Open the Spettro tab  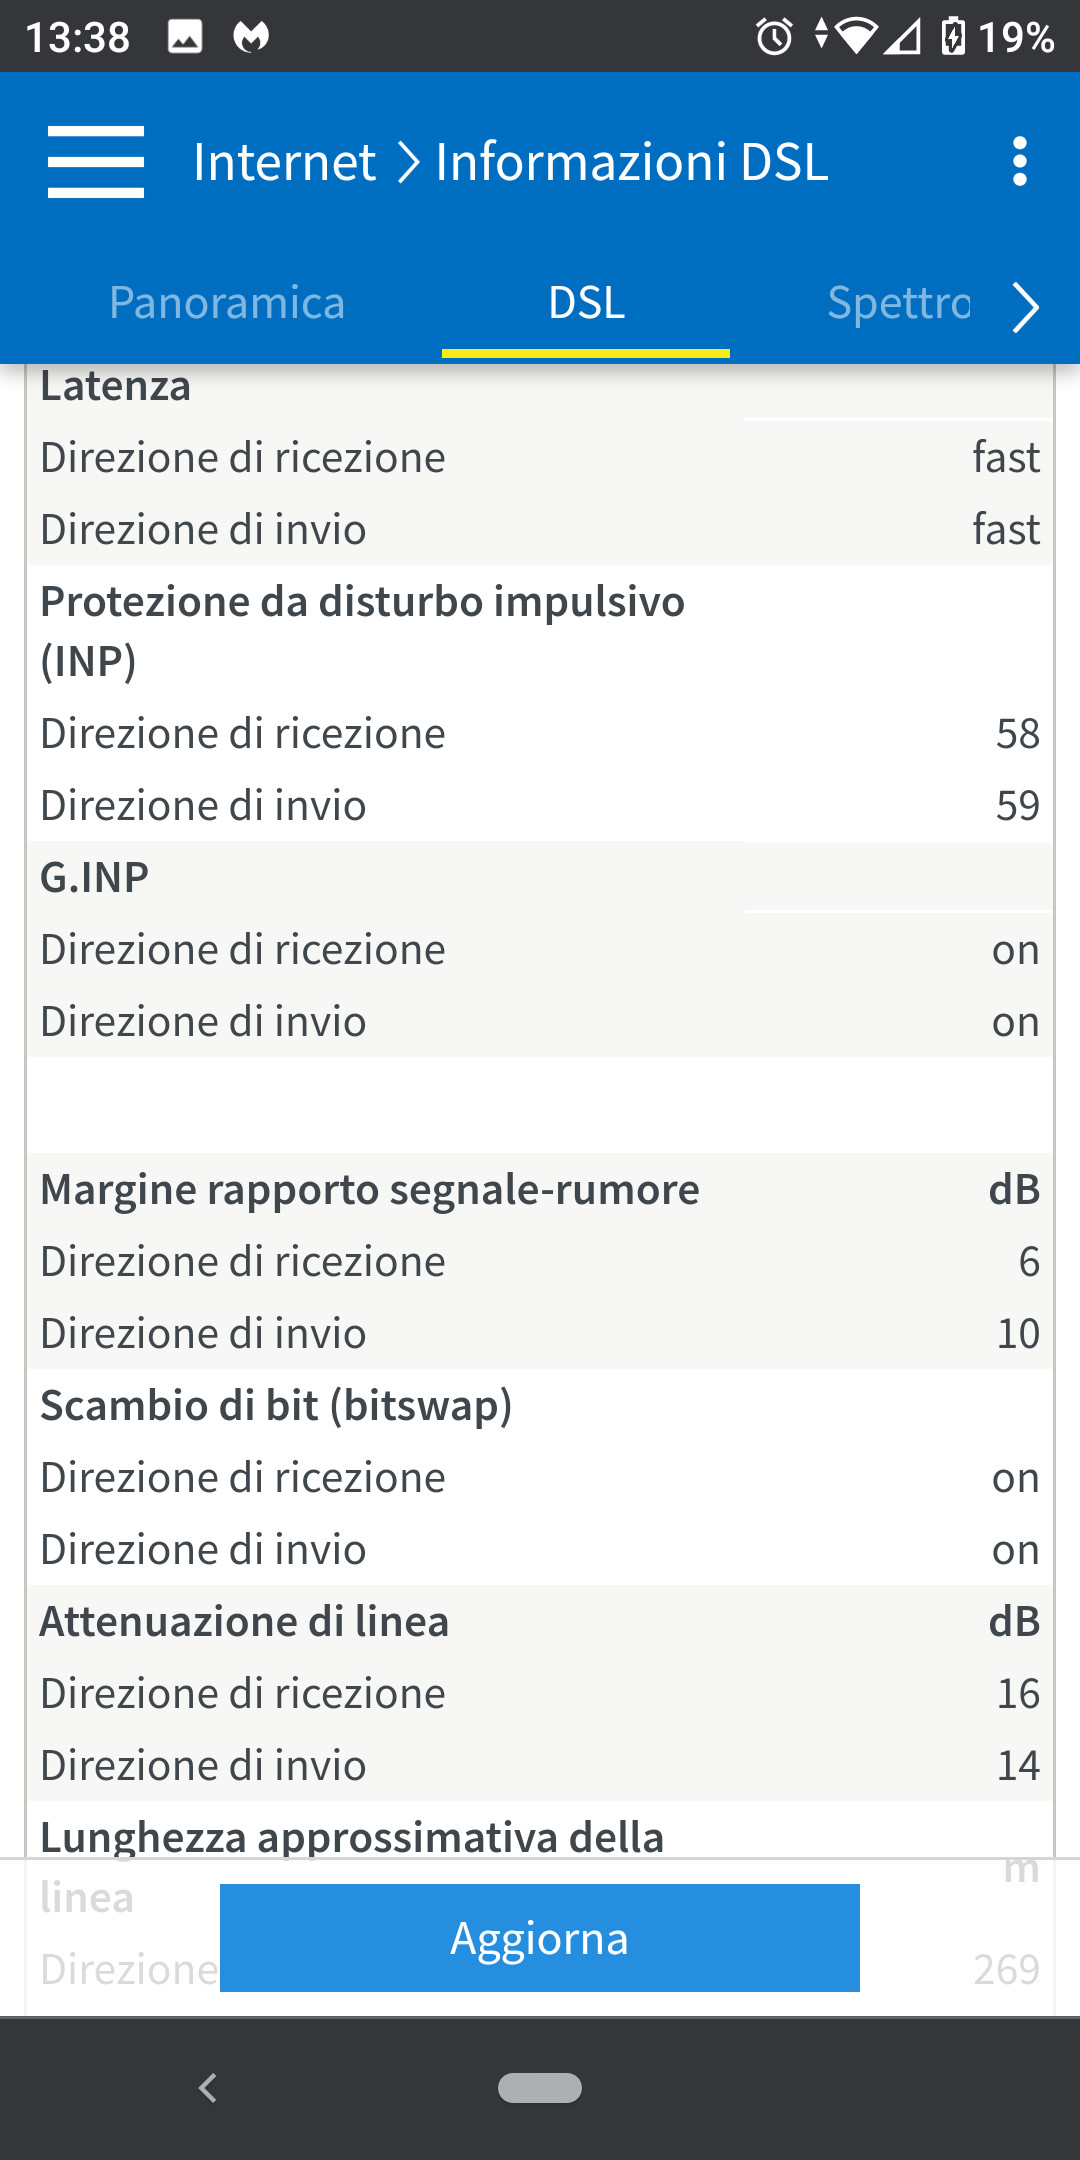[x=898, y=303]
